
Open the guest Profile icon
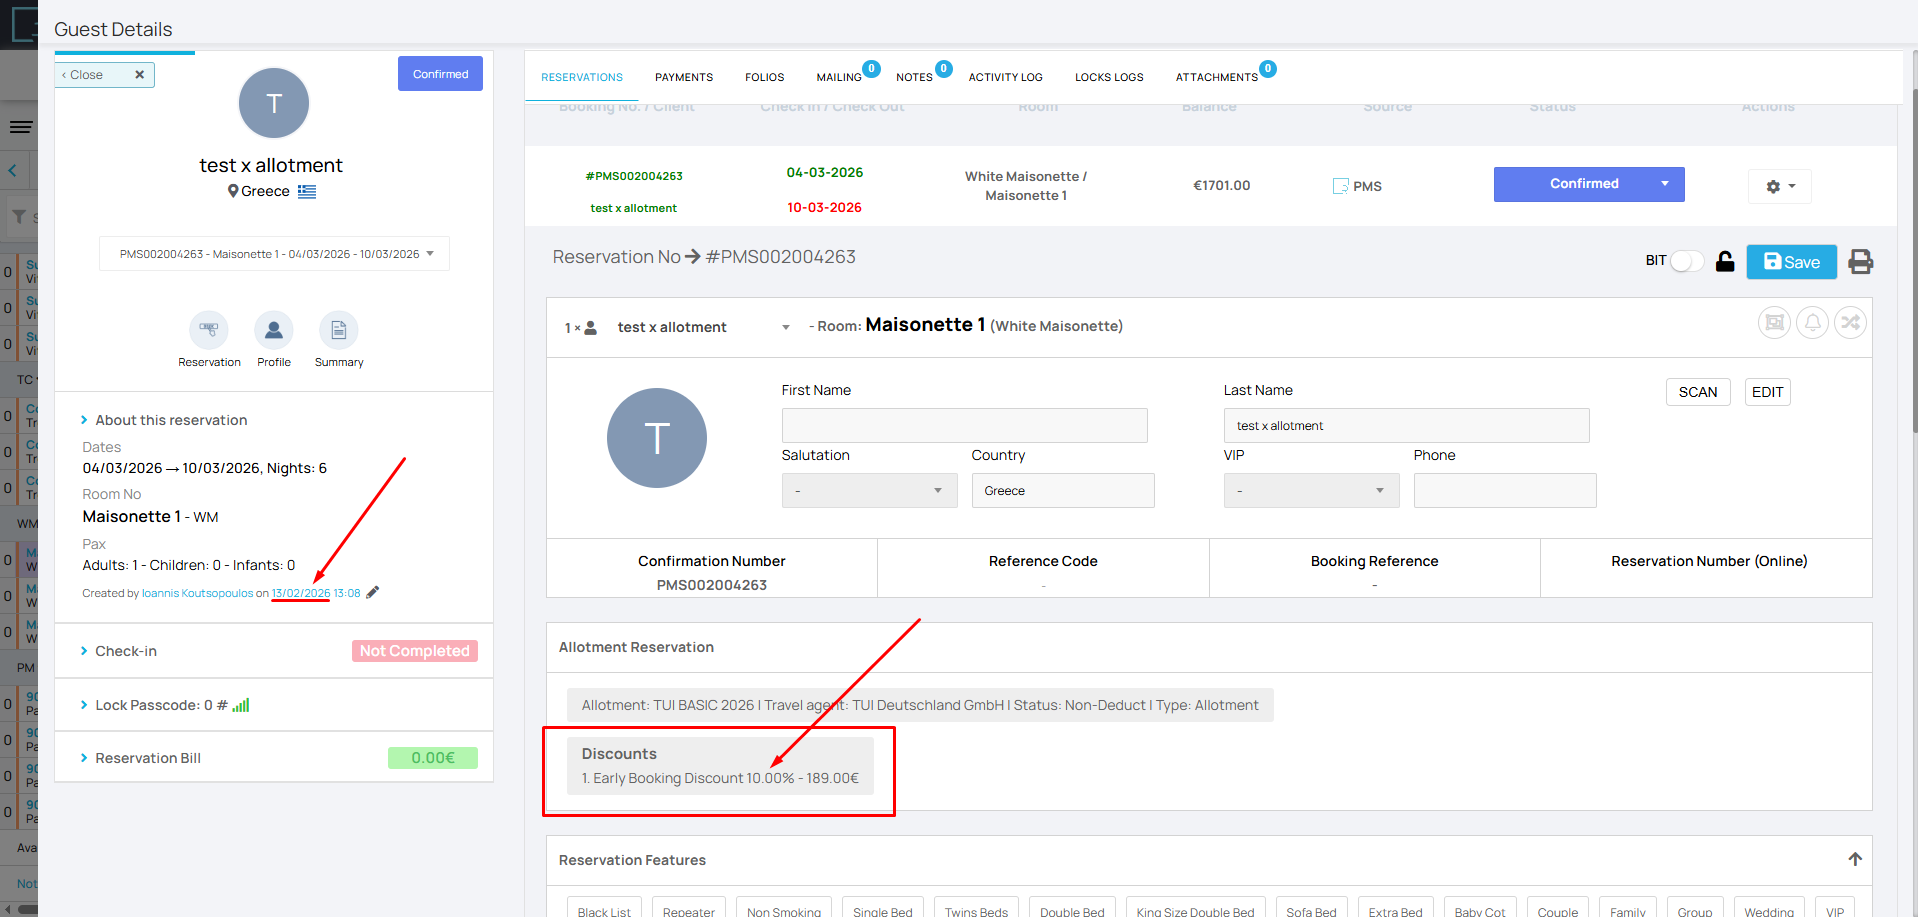point(273,330)
